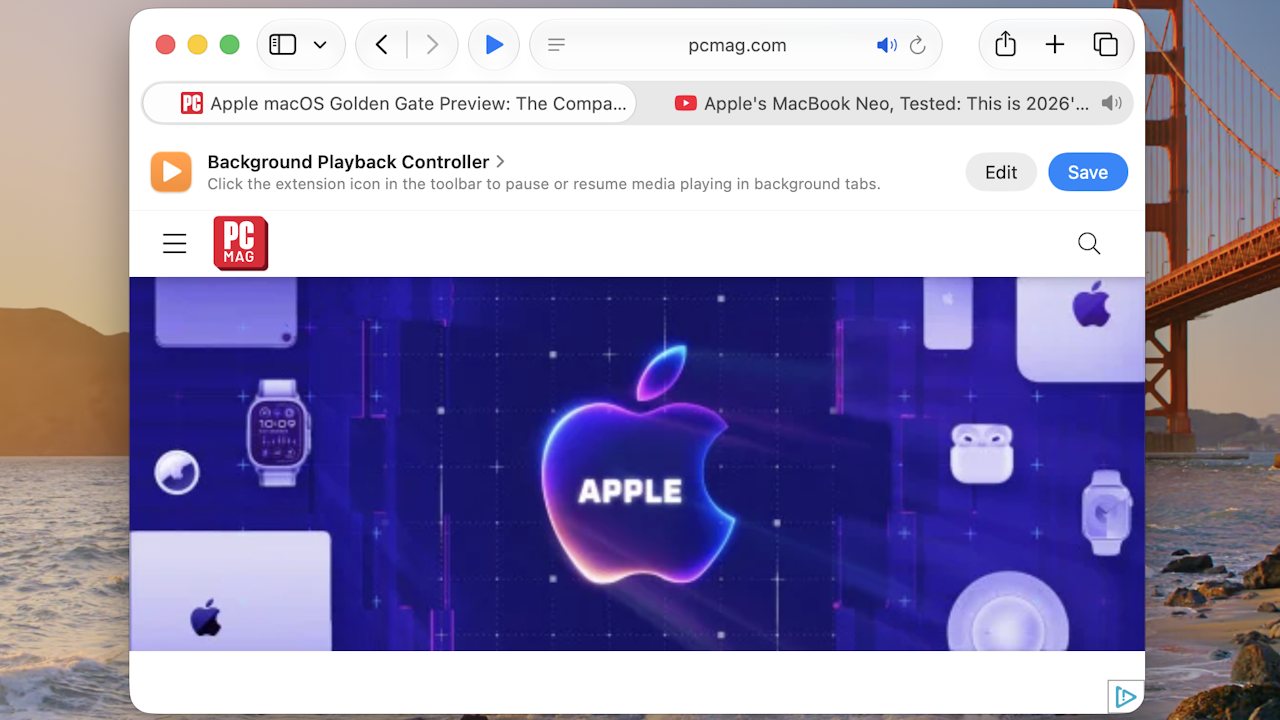This screenshot has width=1280, height=720.
Task: Go back to the previous page
Action: tap(381, 45)
